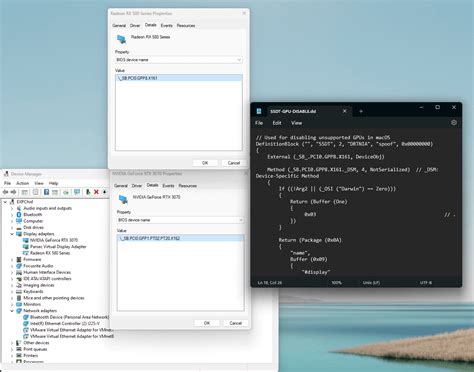Switch to Events tab in Radeon properties

click(x=167, y=25)
